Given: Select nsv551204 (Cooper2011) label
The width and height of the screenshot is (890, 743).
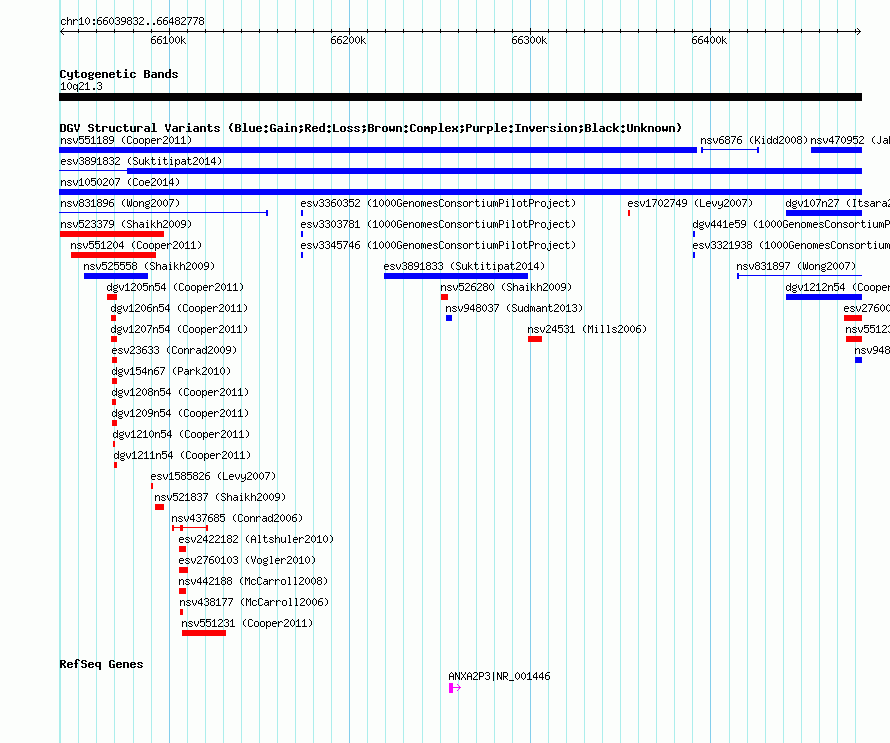Looking at the screenshot, I should click(136, 245).
